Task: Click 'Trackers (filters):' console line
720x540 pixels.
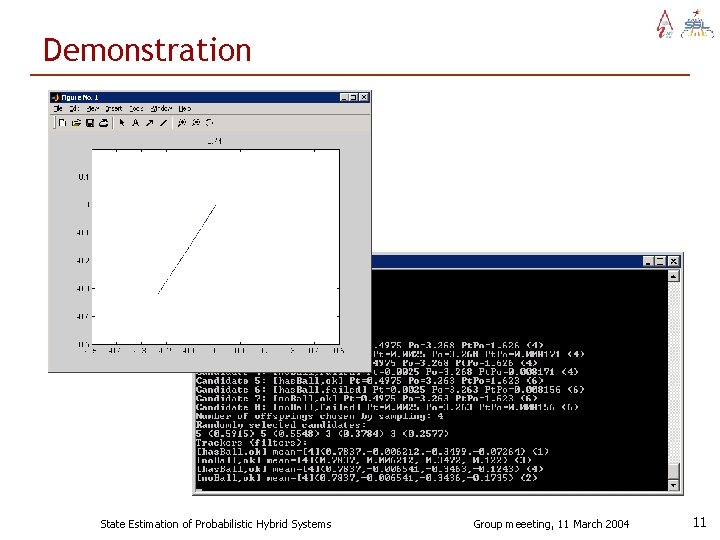Action: 252,443
